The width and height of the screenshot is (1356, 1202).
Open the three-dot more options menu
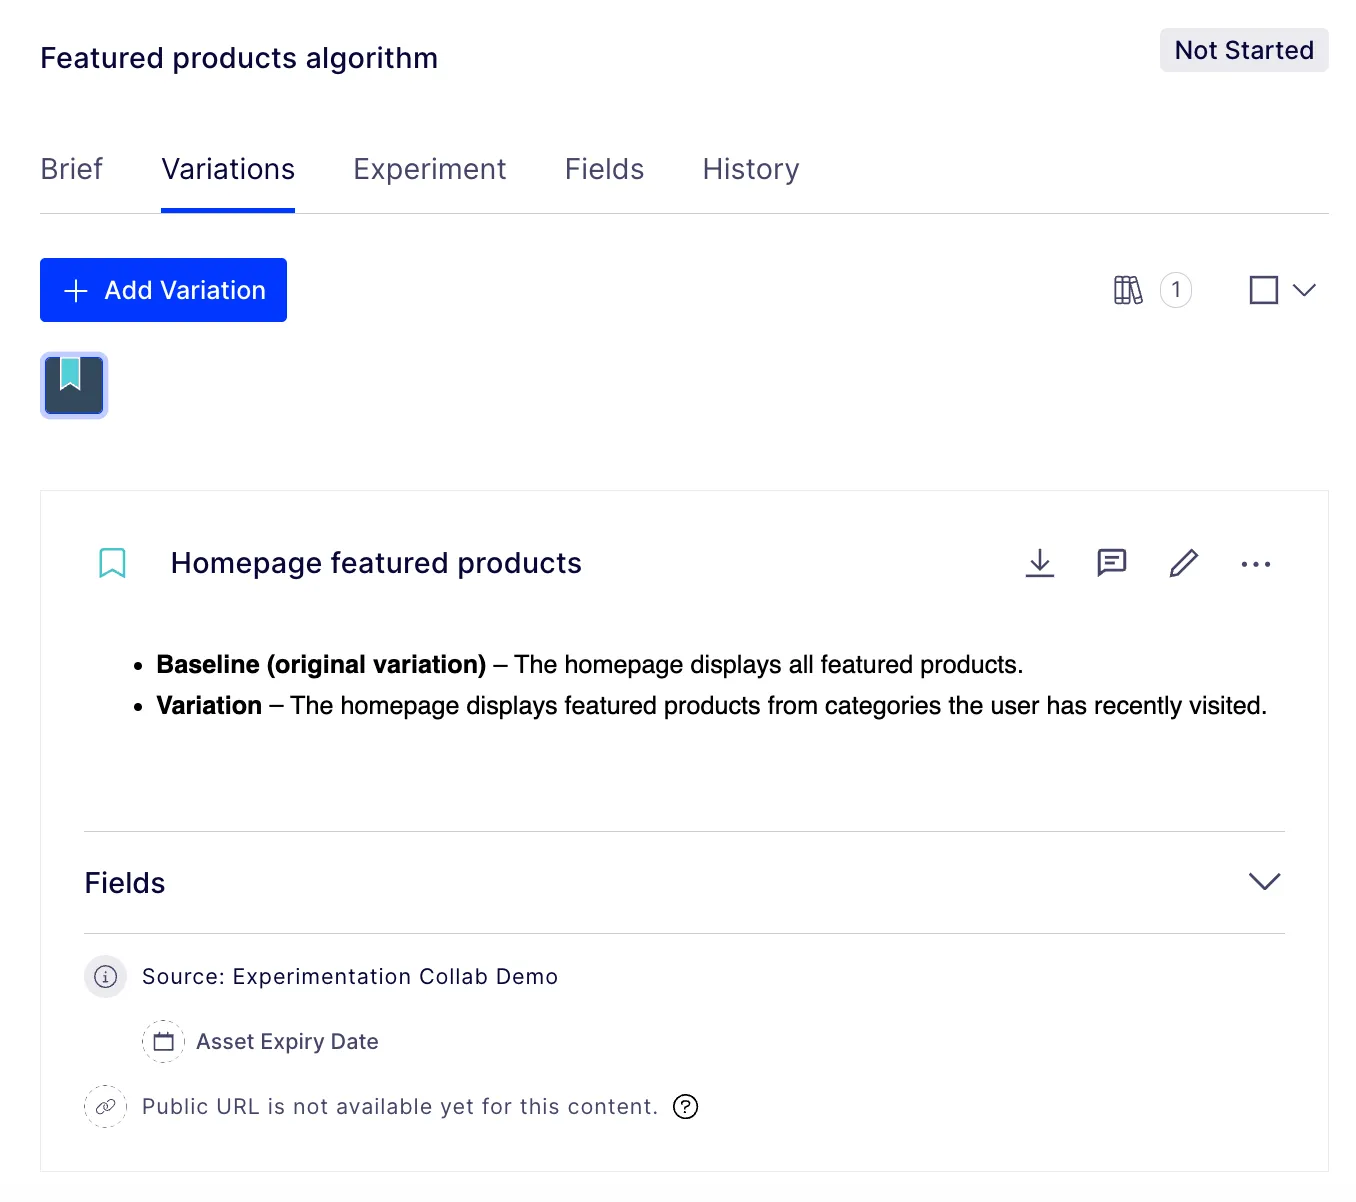point(1256,564)
